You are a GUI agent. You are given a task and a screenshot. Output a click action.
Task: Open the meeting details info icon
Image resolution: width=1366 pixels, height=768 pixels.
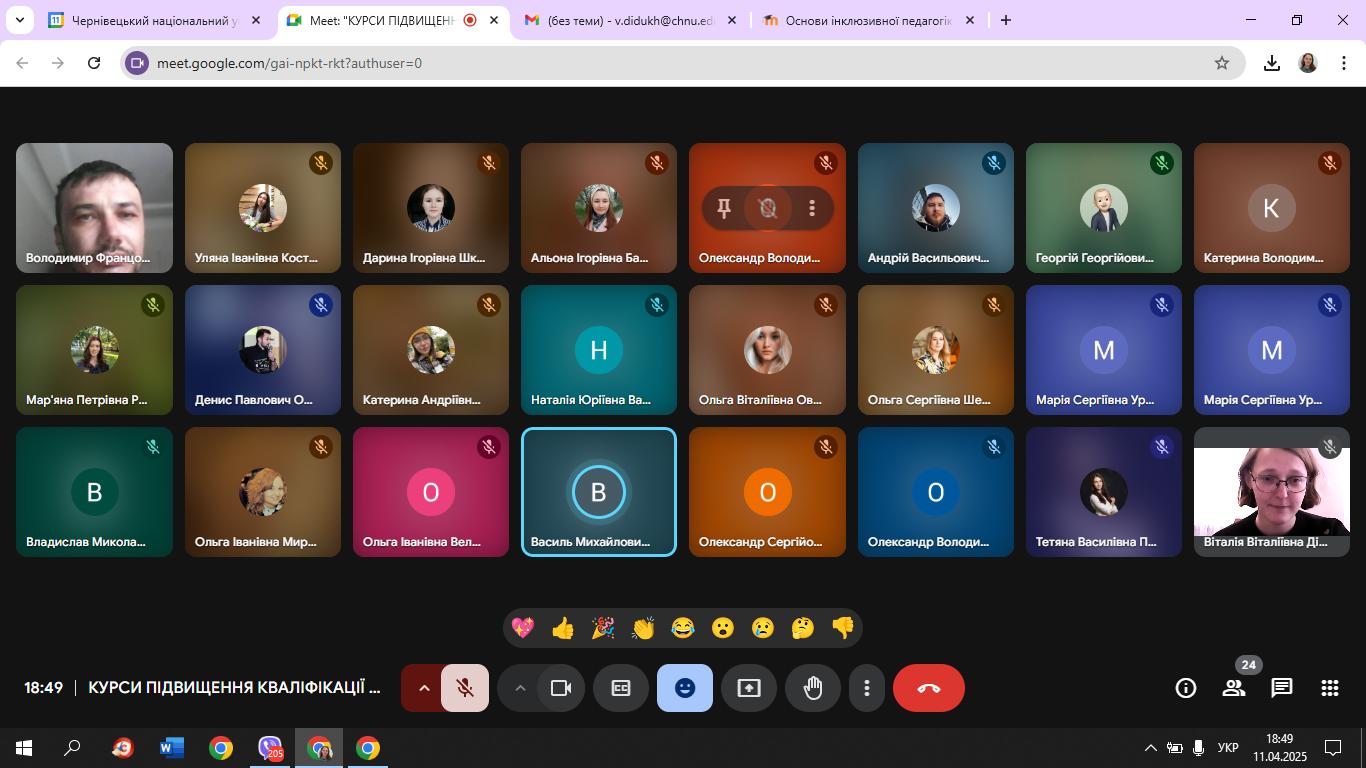tap(1186, 688)
